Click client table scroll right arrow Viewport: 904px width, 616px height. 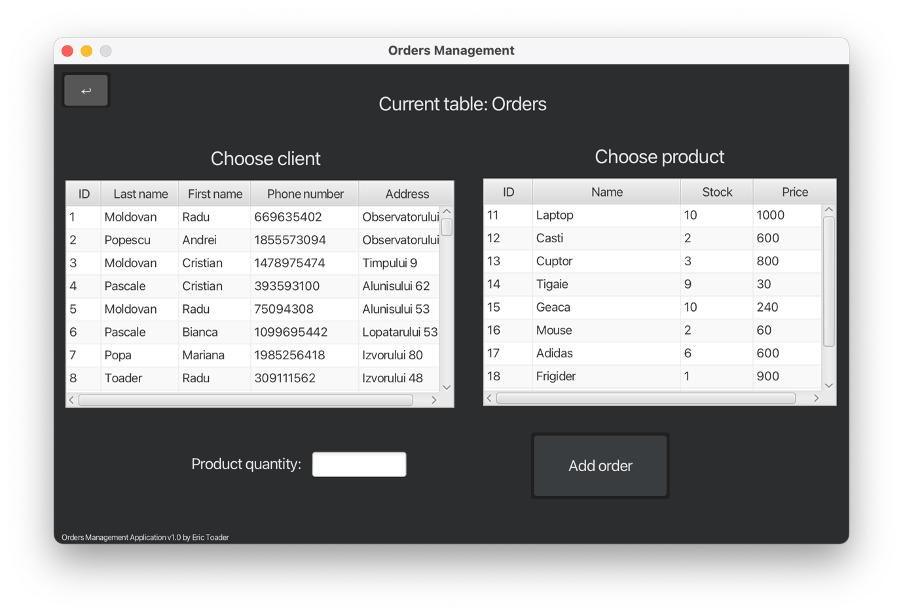coord(434,400)
